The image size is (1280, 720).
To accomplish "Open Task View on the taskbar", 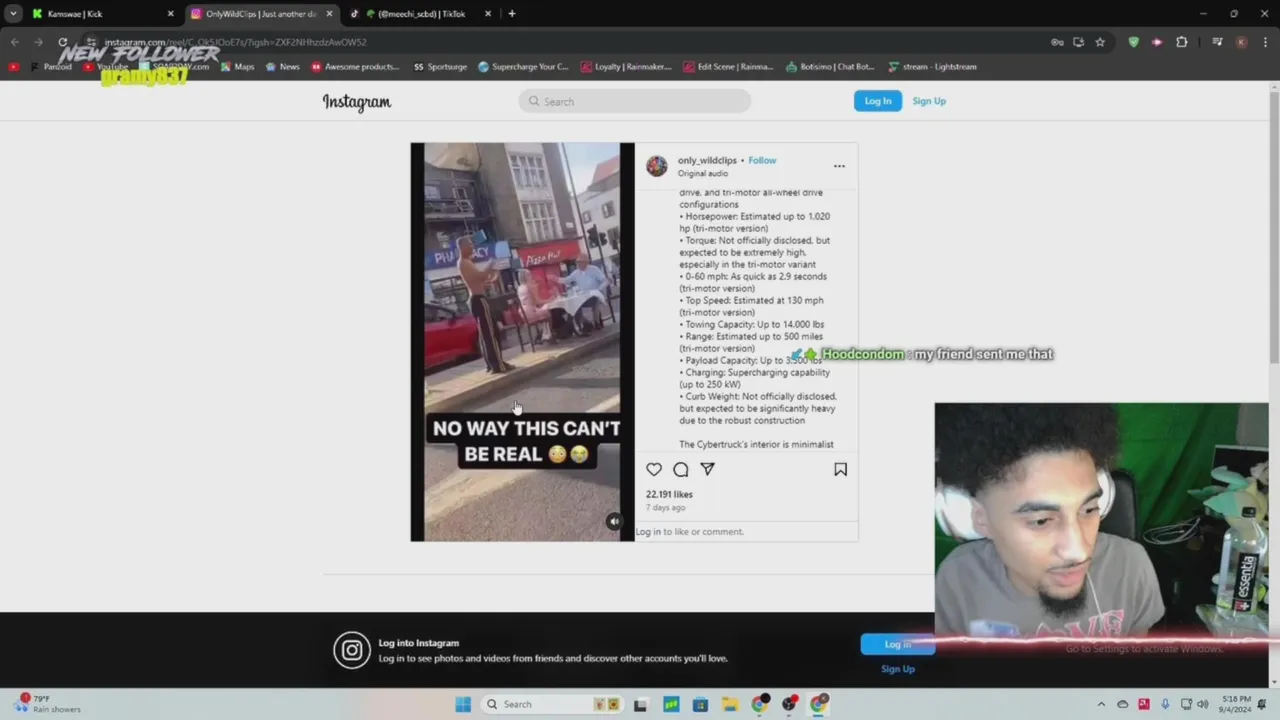I will [640, 704].
